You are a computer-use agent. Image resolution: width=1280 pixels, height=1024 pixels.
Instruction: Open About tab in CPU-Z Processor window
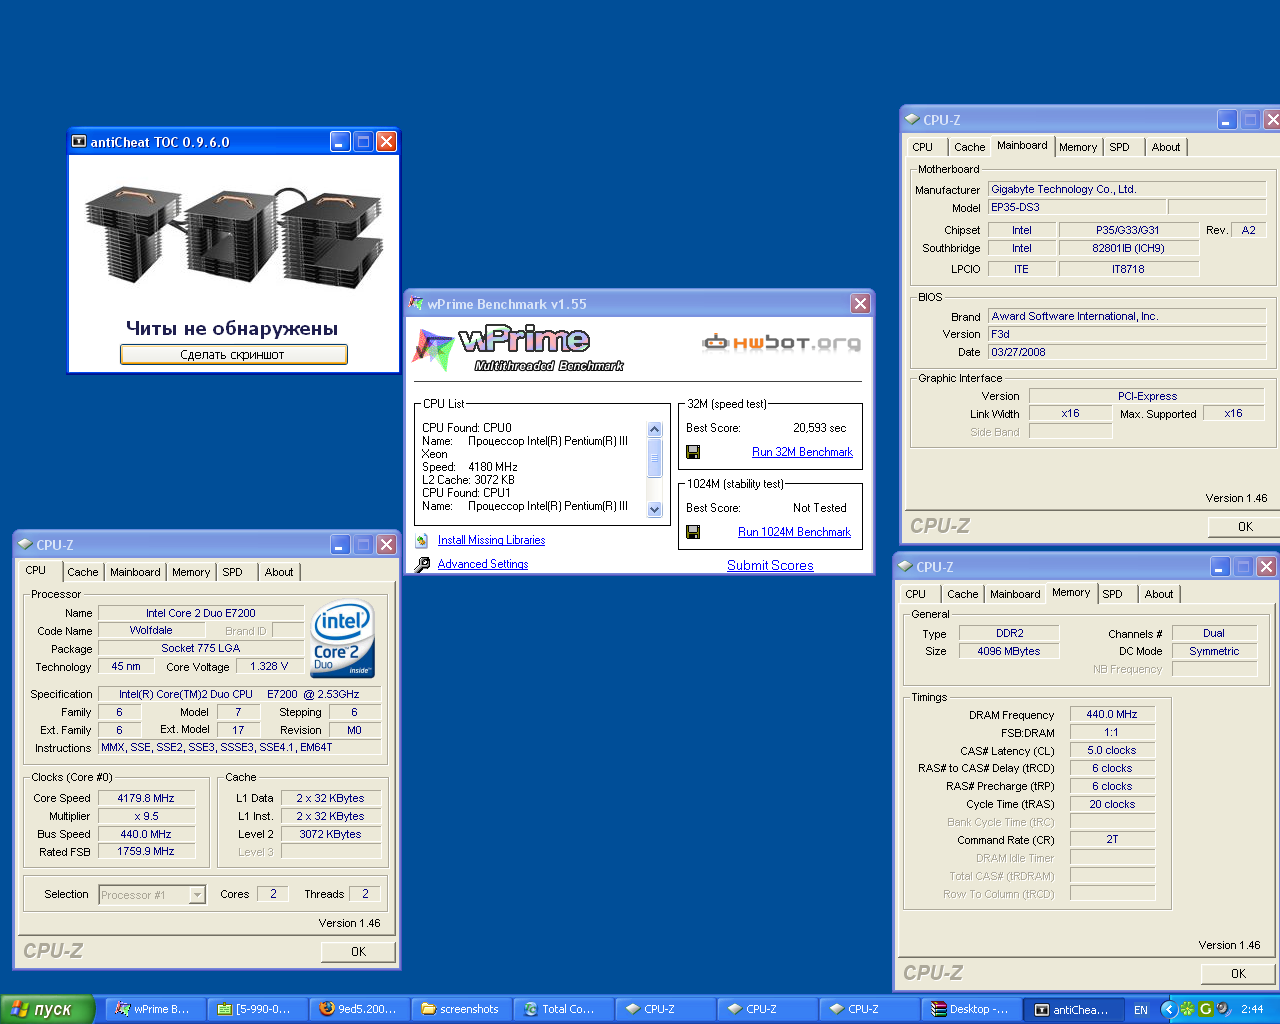pos(279,572)
